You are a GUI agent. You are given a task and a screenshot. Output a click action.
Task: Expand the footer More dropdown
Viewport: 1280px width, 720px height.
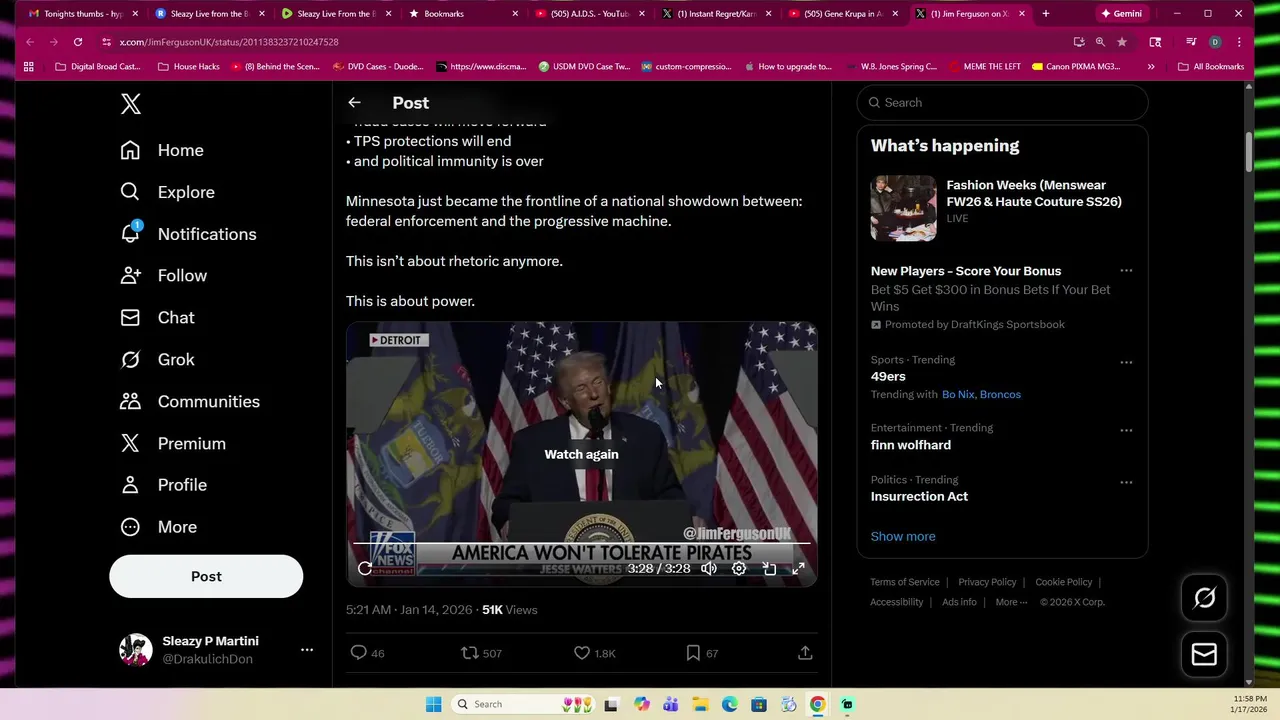pos(1010,602)
